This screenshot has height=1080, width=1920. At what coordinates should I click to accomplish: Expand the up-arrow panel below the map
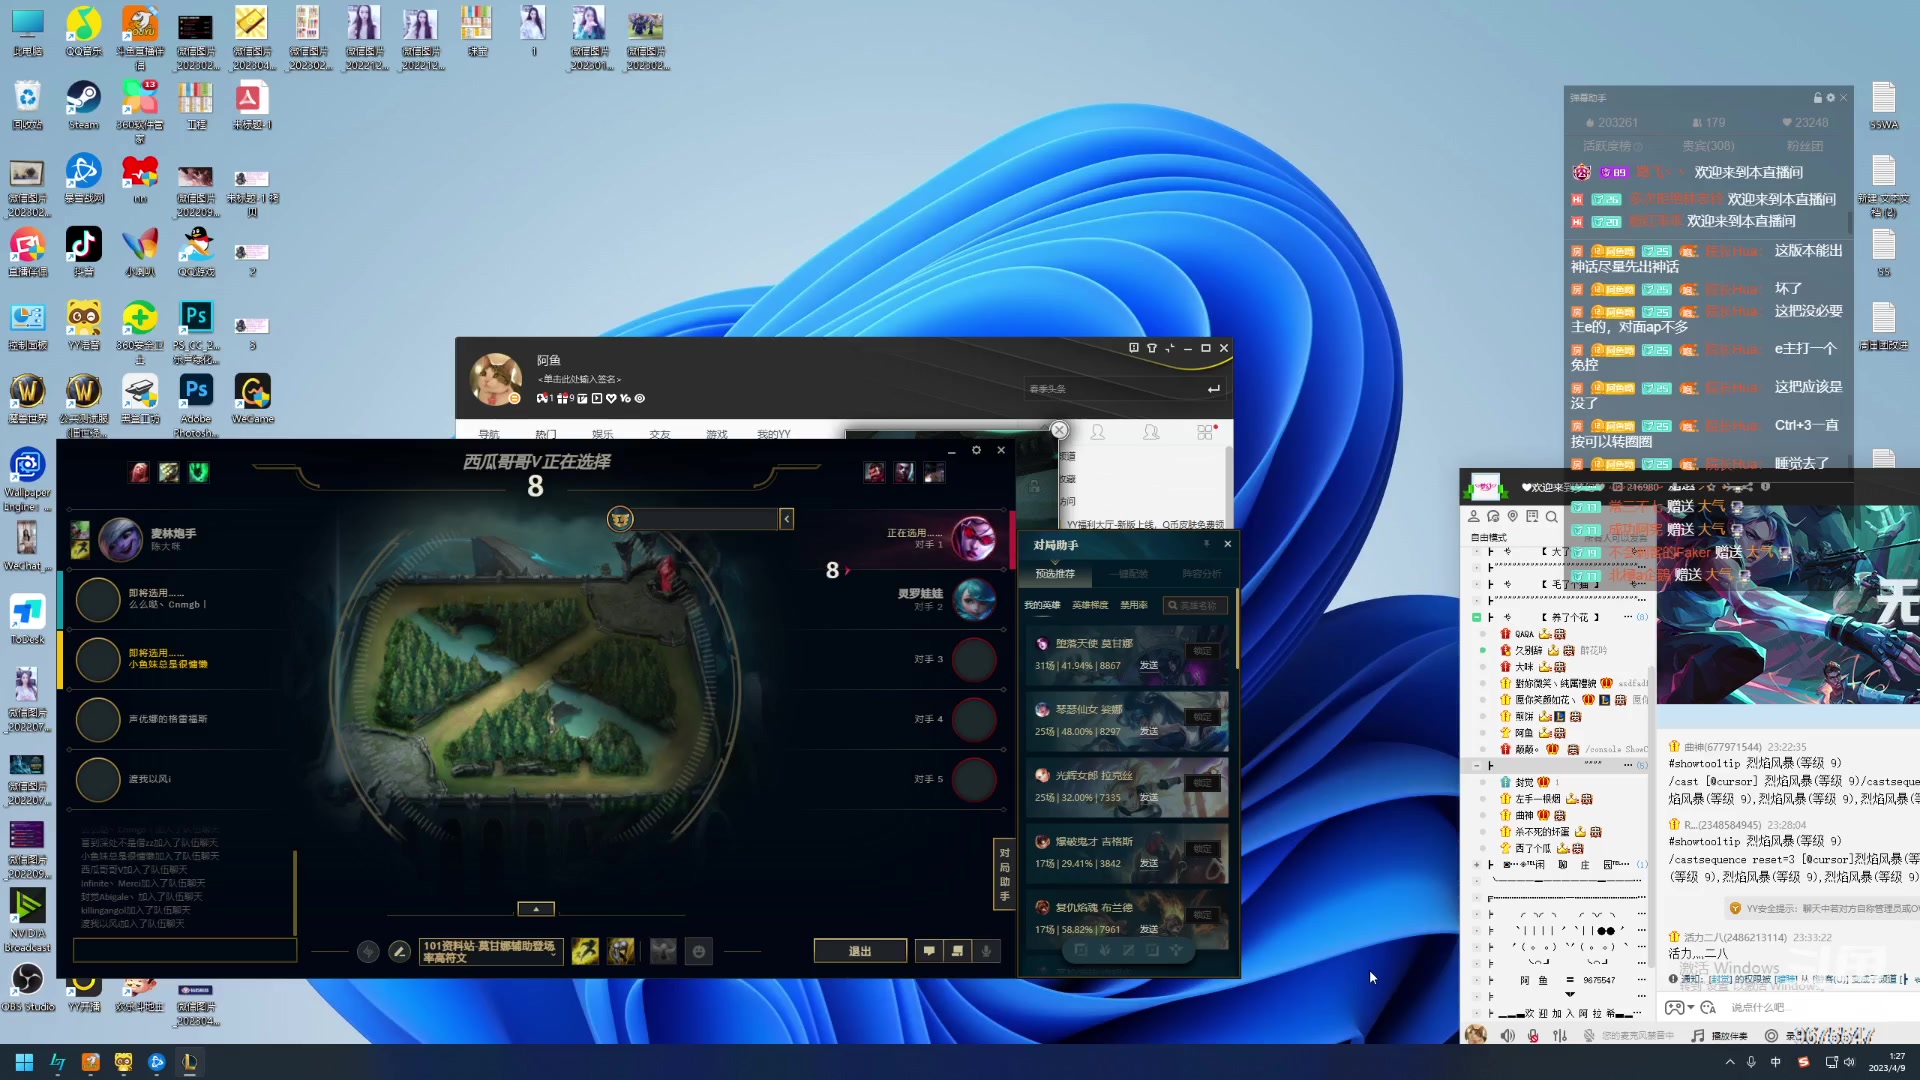click(536, 909)
